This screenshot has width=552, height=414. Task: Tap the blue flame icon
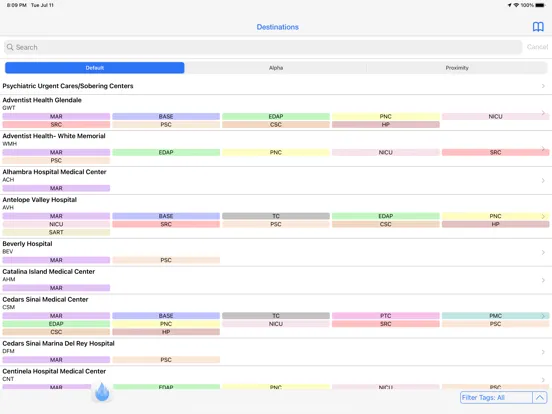[102, 392]
